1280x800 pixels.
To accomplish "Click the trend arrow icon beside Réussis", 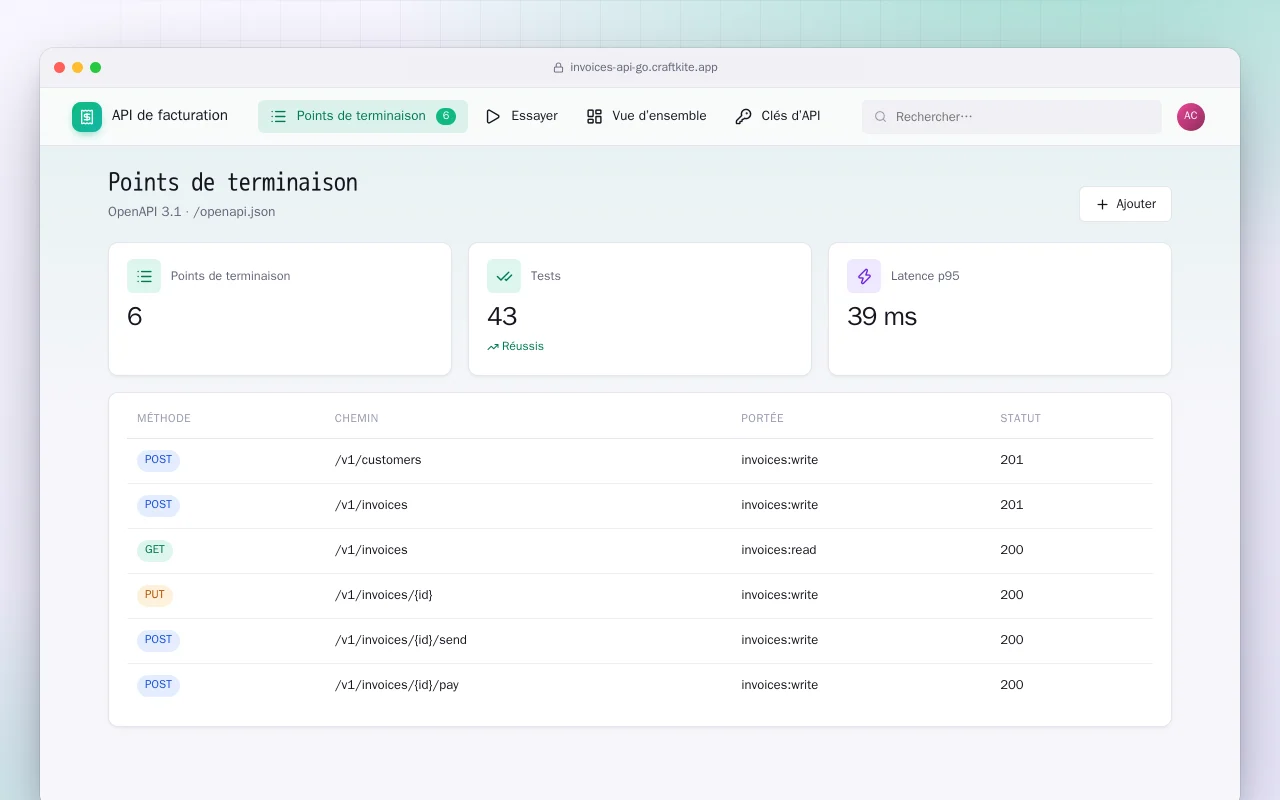I will [x=493, y=347].
